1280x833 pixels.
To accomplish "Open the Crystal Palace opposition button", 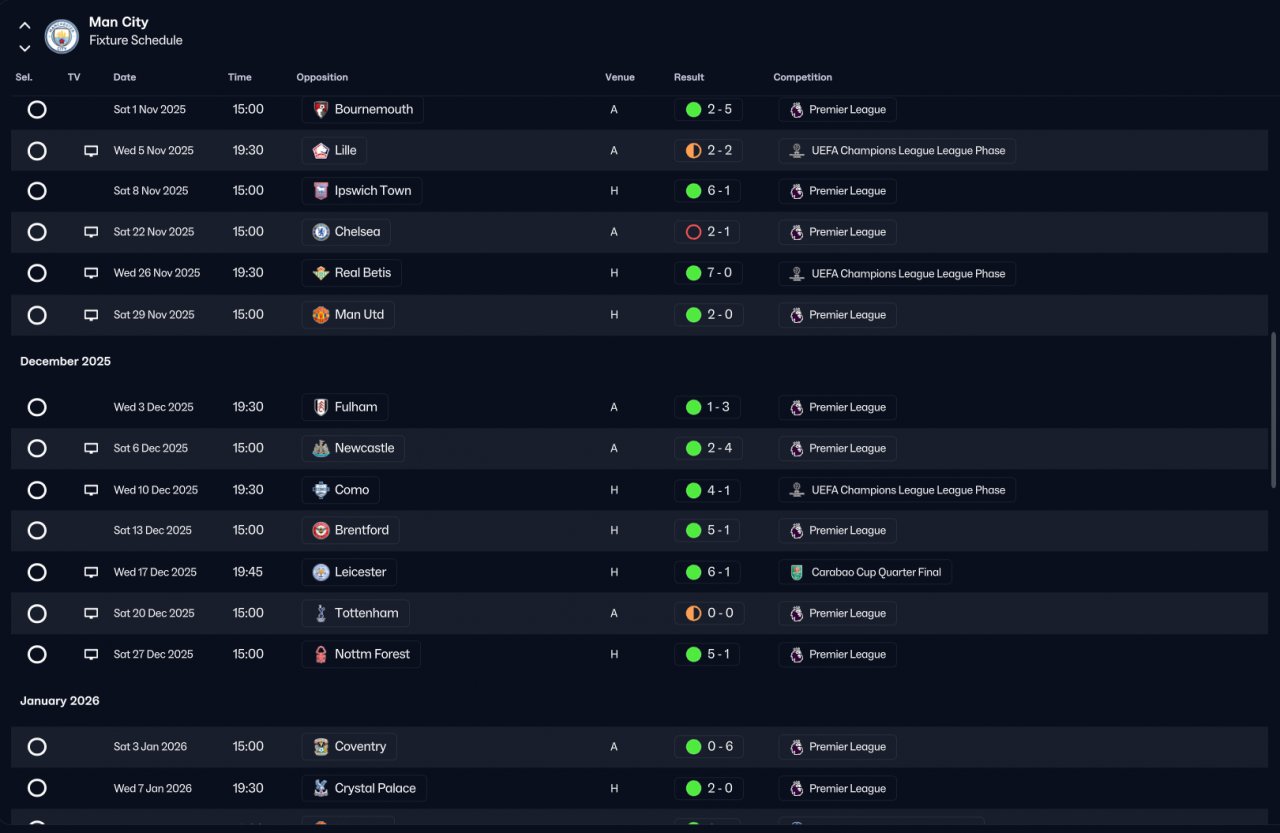I will (x=364, y=788).
